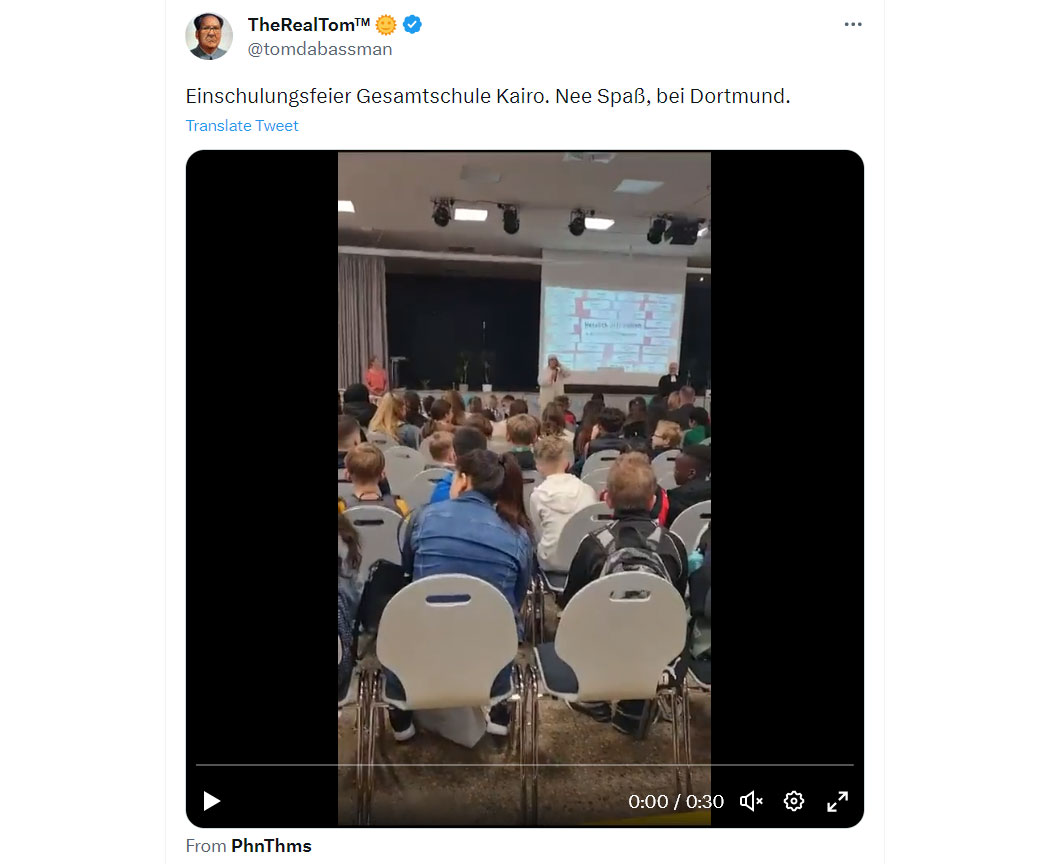Open the three-dot more options menu
This screenshot has width=1050, height=864.
(x=852, y=24)
